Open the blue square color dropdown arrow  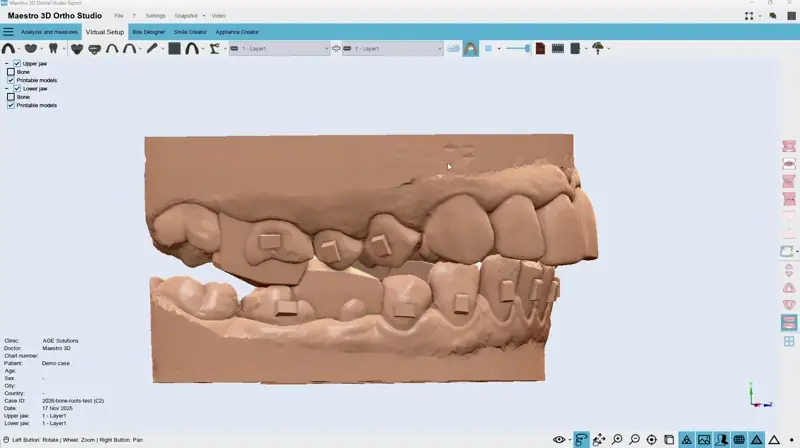498,49
